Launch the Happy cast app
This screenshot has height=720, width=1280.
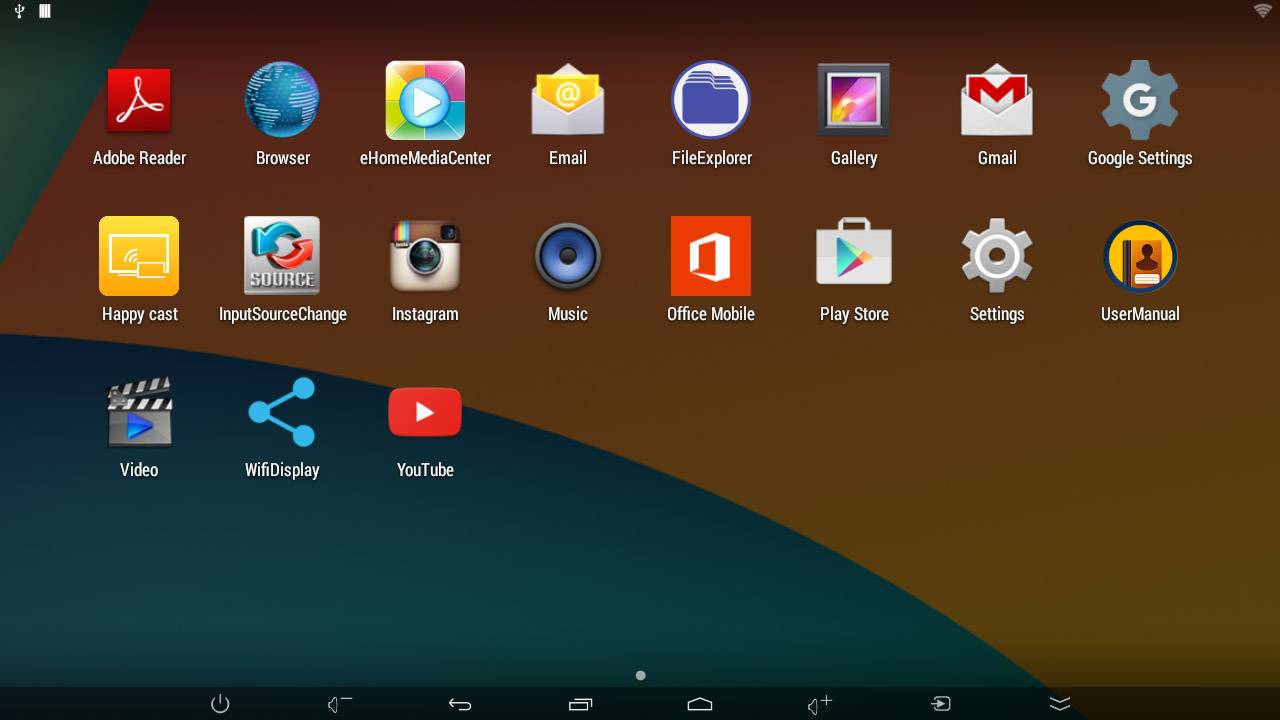point(139,257)
